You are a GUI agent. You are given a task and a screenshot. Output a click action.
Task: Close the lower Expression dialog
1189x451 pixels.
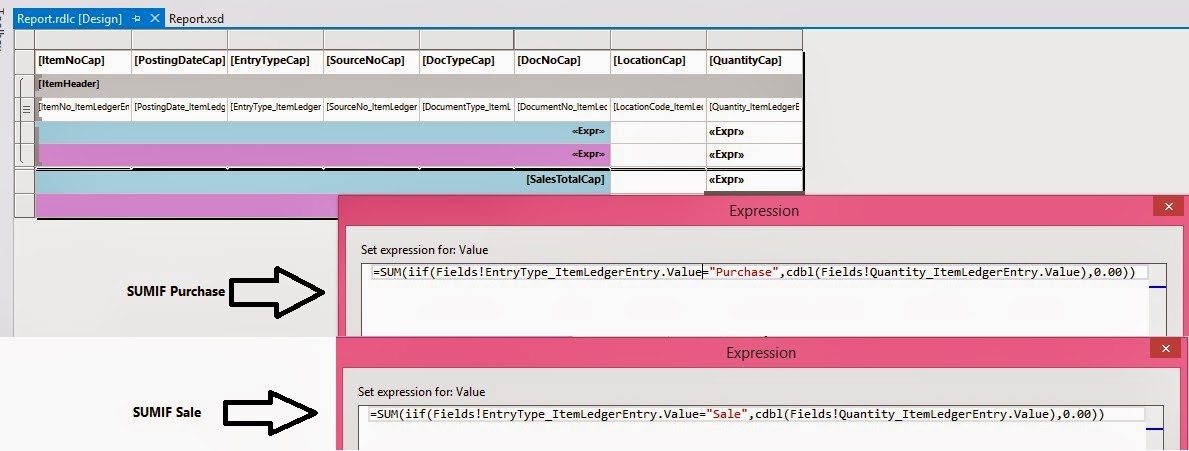click(x=1166, y=349)
